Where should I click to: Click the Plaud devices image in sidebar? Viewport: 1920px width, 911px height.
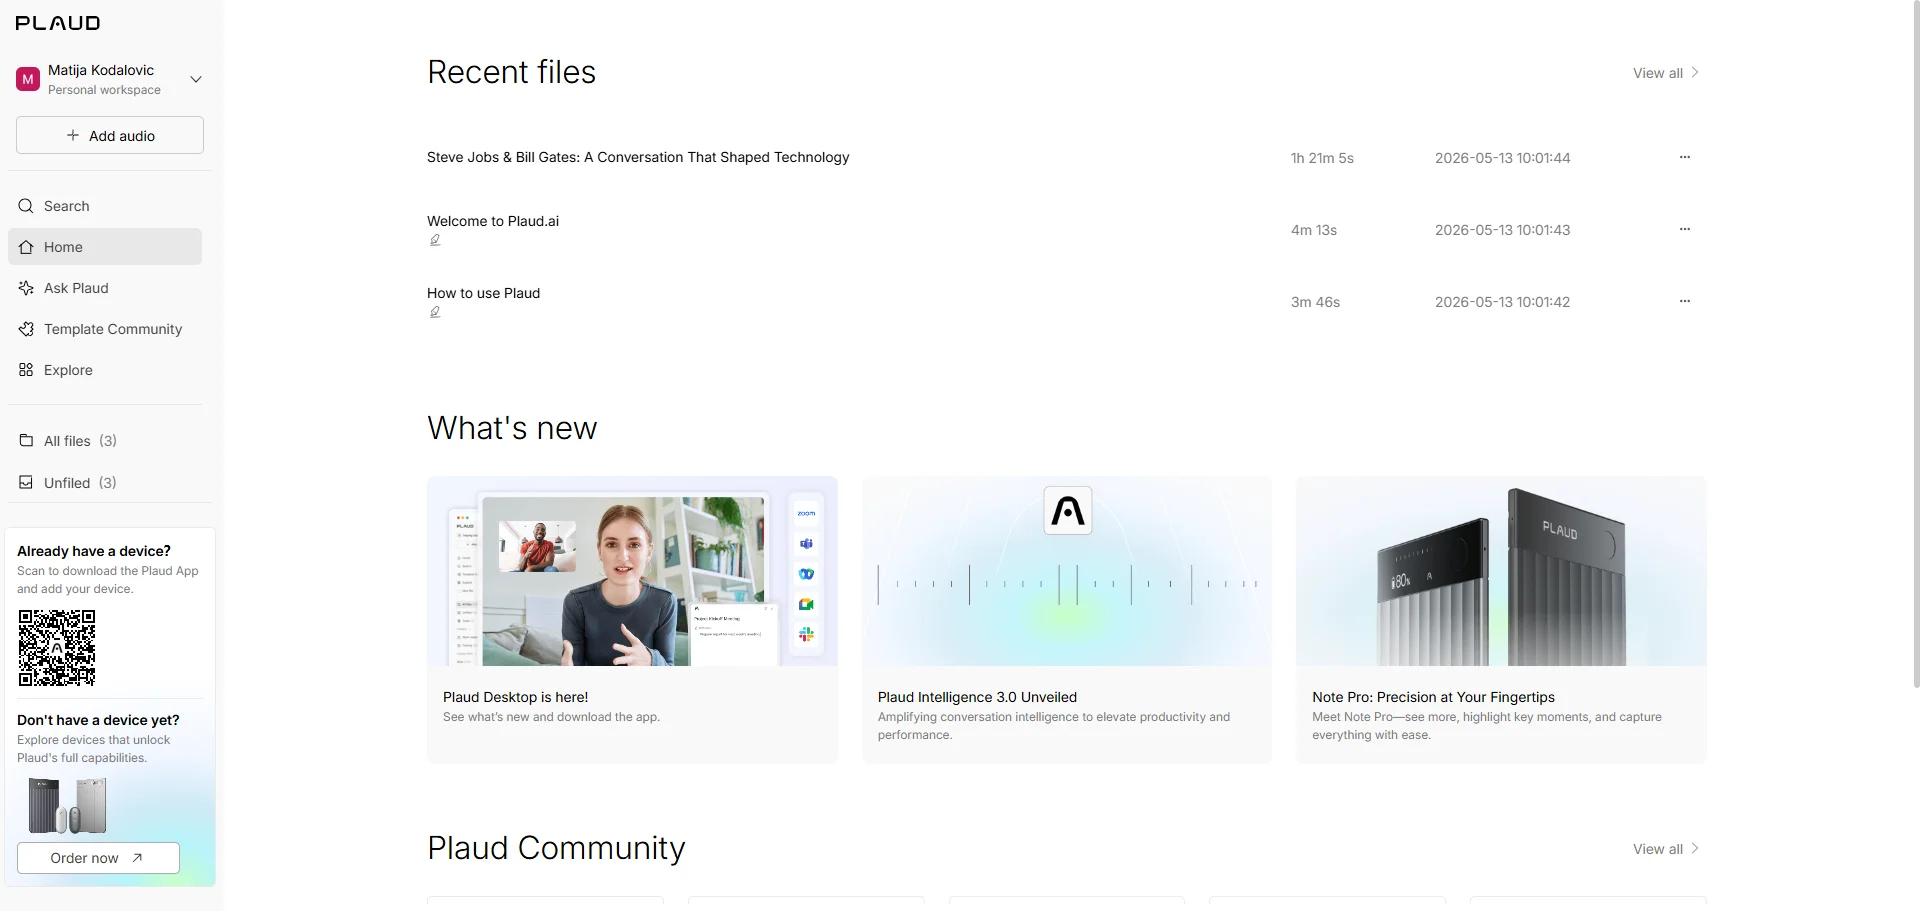[x=67, y=806]
